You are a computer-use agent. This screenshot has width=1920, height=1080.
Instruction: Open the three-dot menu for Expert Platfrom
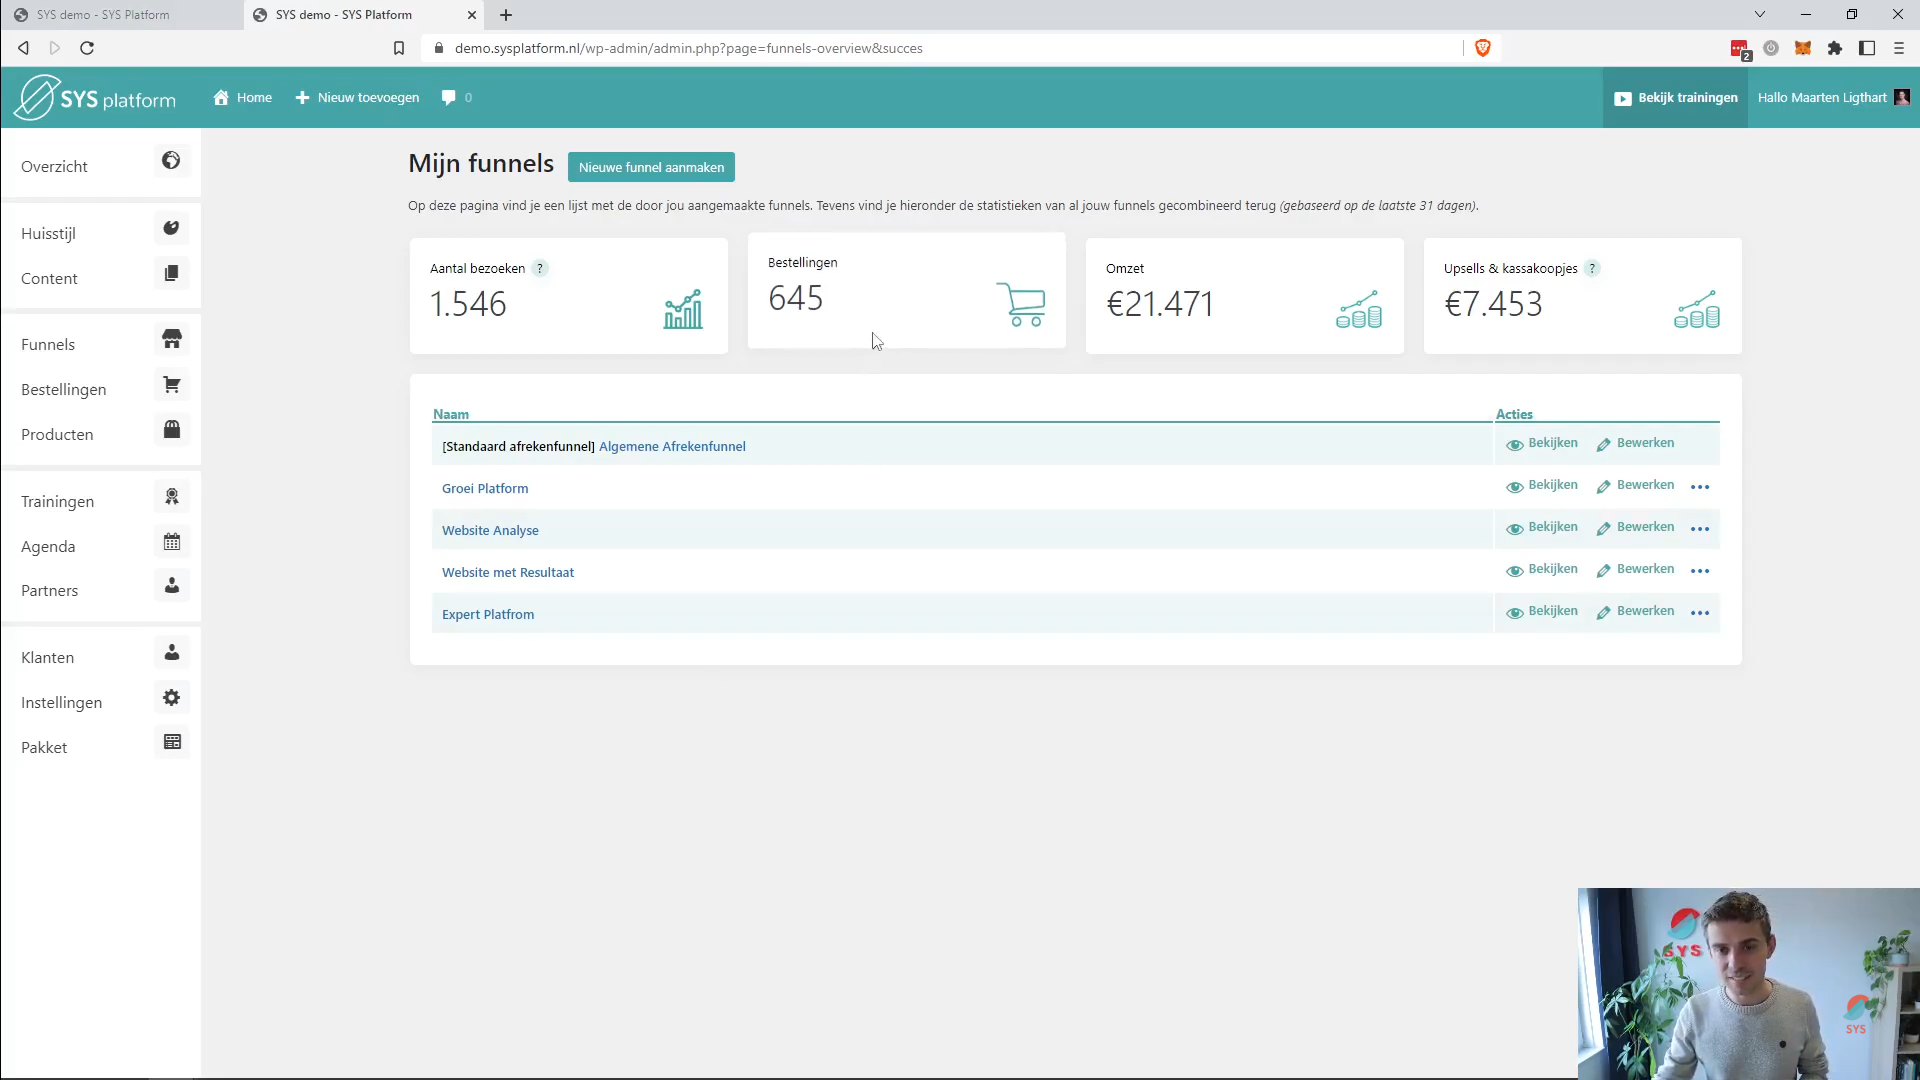click(x=1700, y=613)
